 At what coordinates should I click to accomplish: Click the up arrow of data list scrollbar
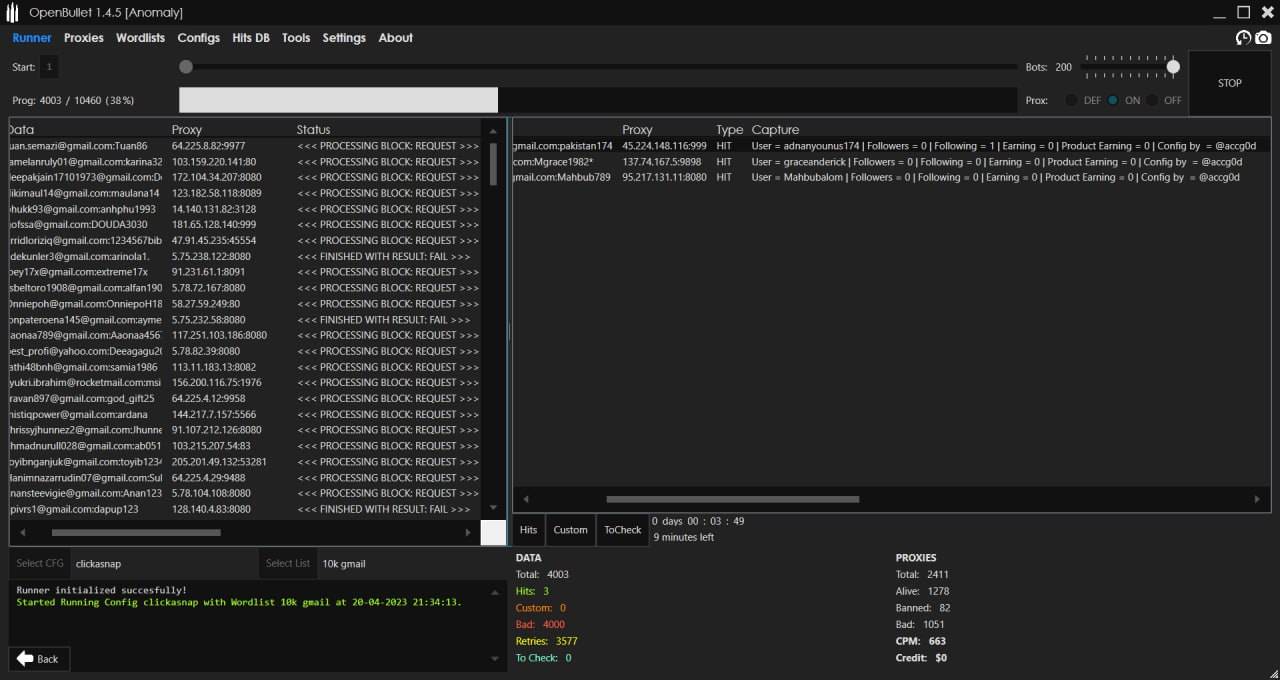click(492, 131)
